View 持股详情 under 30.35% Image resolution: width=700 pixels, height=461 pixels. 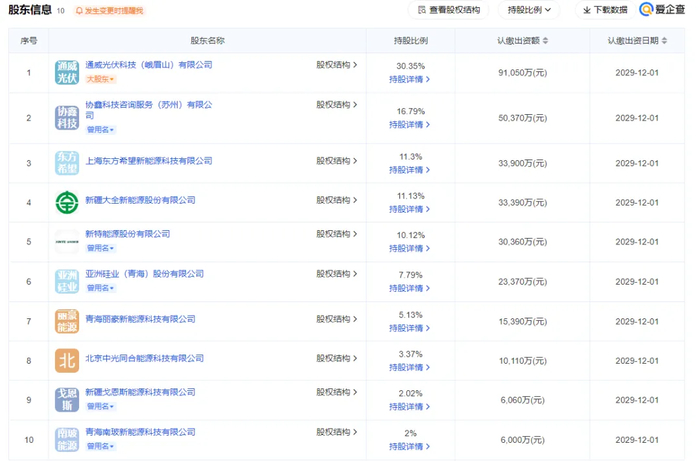coord(409,79)
